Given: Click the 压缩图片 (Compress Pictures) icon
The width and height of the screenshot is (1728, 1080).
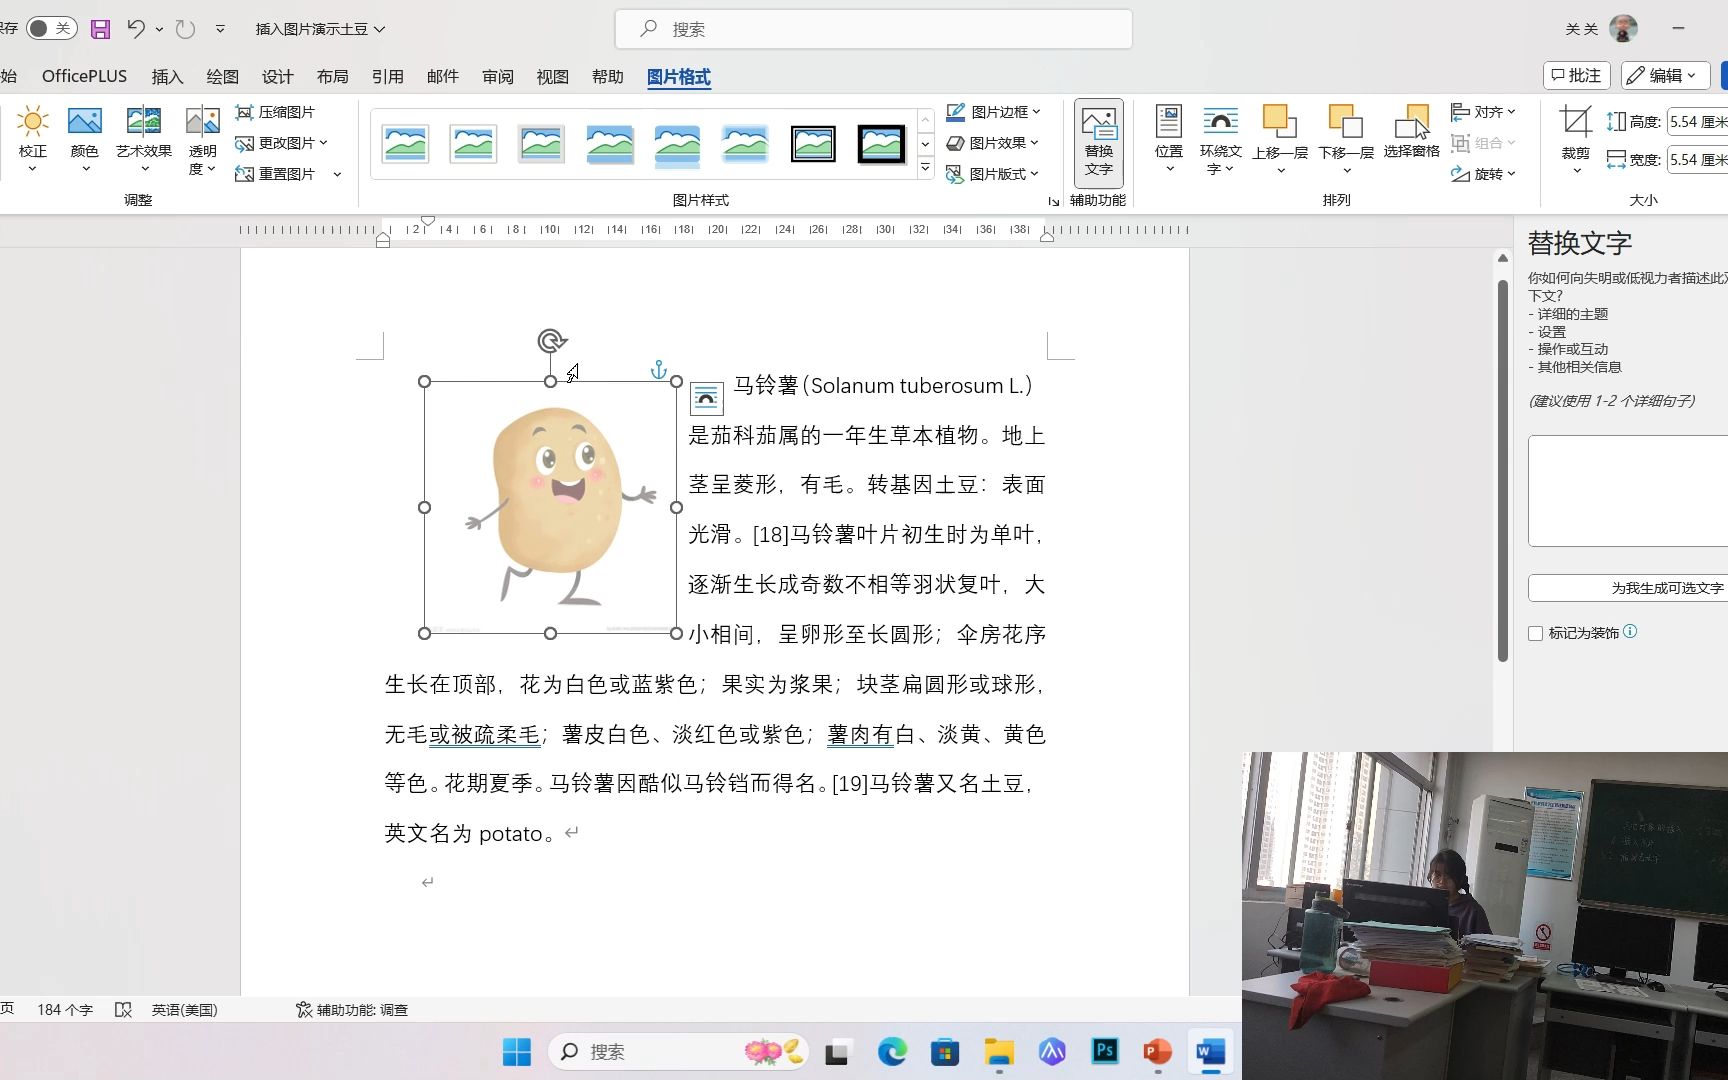Looking at the screenshot, I should [245, 112].
